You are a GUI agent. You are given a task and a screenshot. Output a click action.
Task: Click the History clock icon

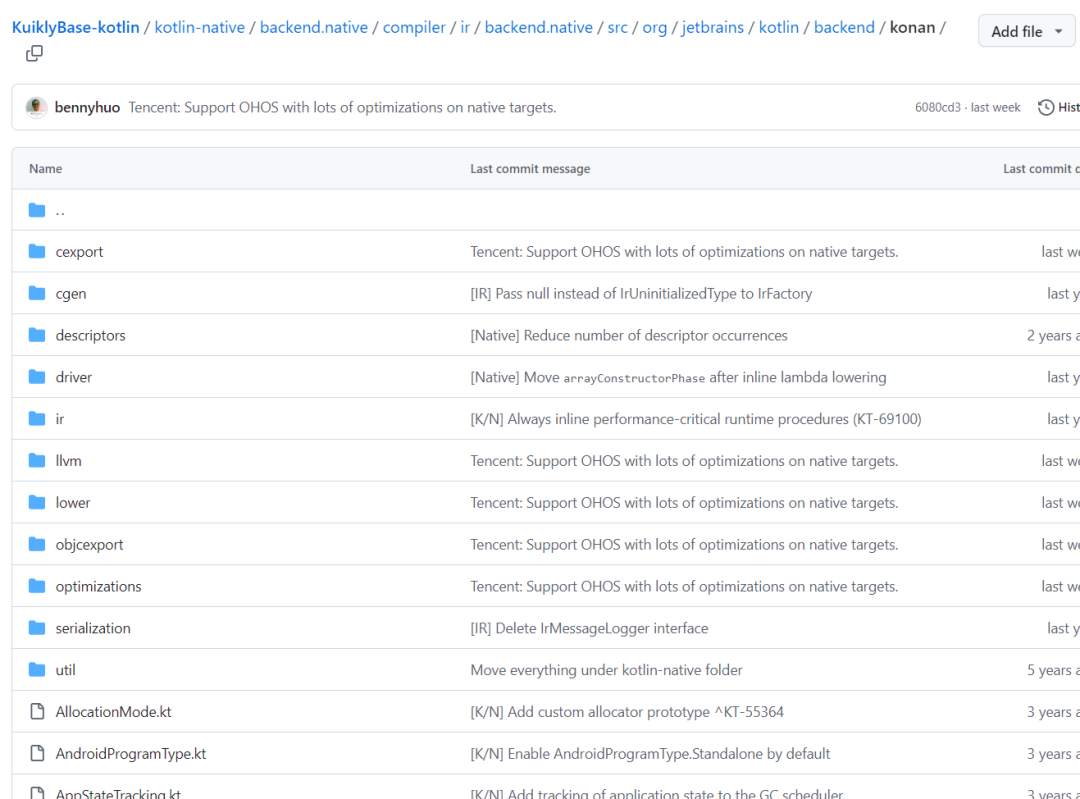(1046, 107)
